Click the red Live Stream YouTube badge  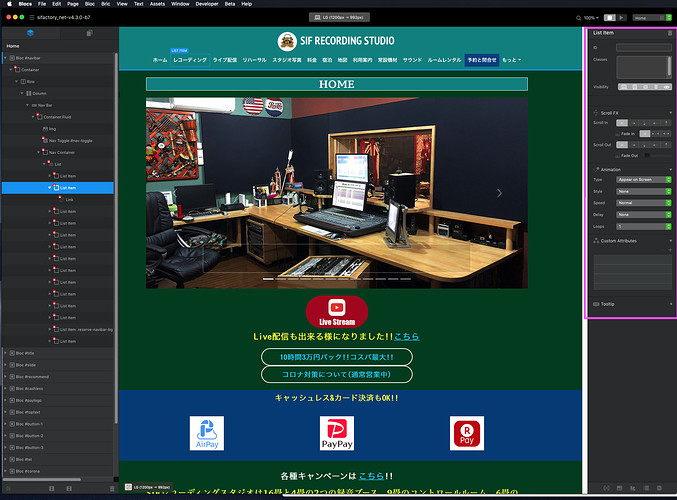[337, 312]
